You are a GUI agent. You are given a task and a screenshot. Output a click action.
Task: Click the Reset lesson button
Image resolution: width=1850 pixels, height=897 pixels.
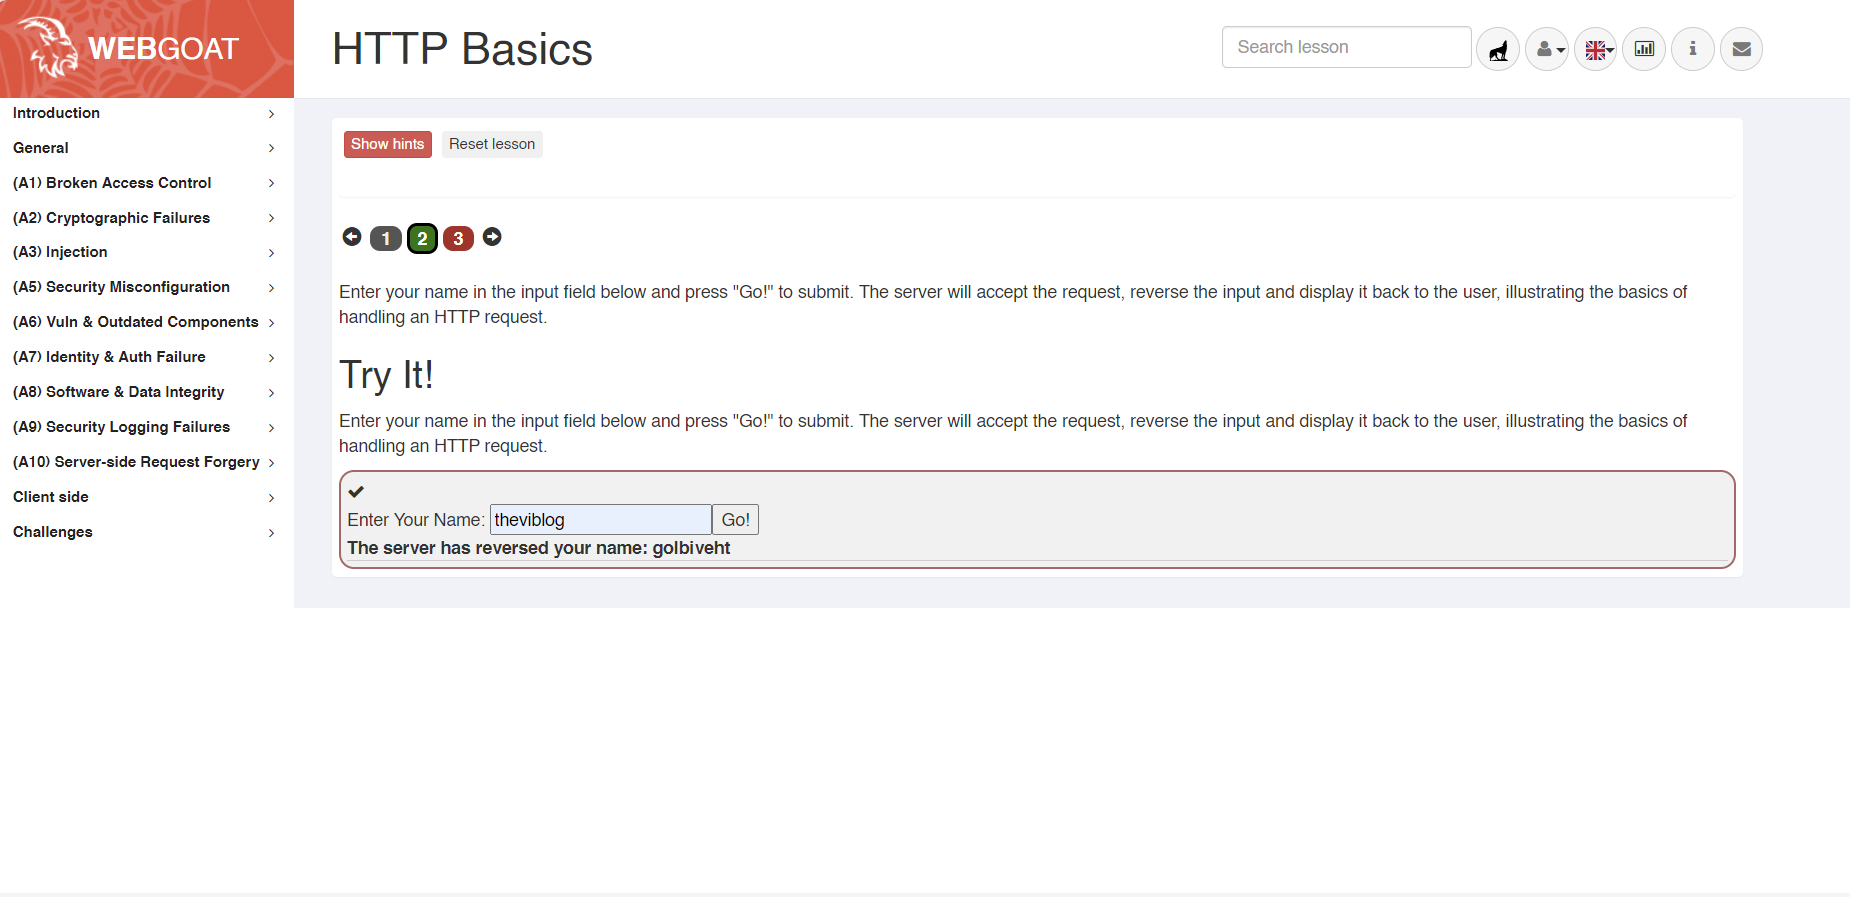[x=491, y=144]
